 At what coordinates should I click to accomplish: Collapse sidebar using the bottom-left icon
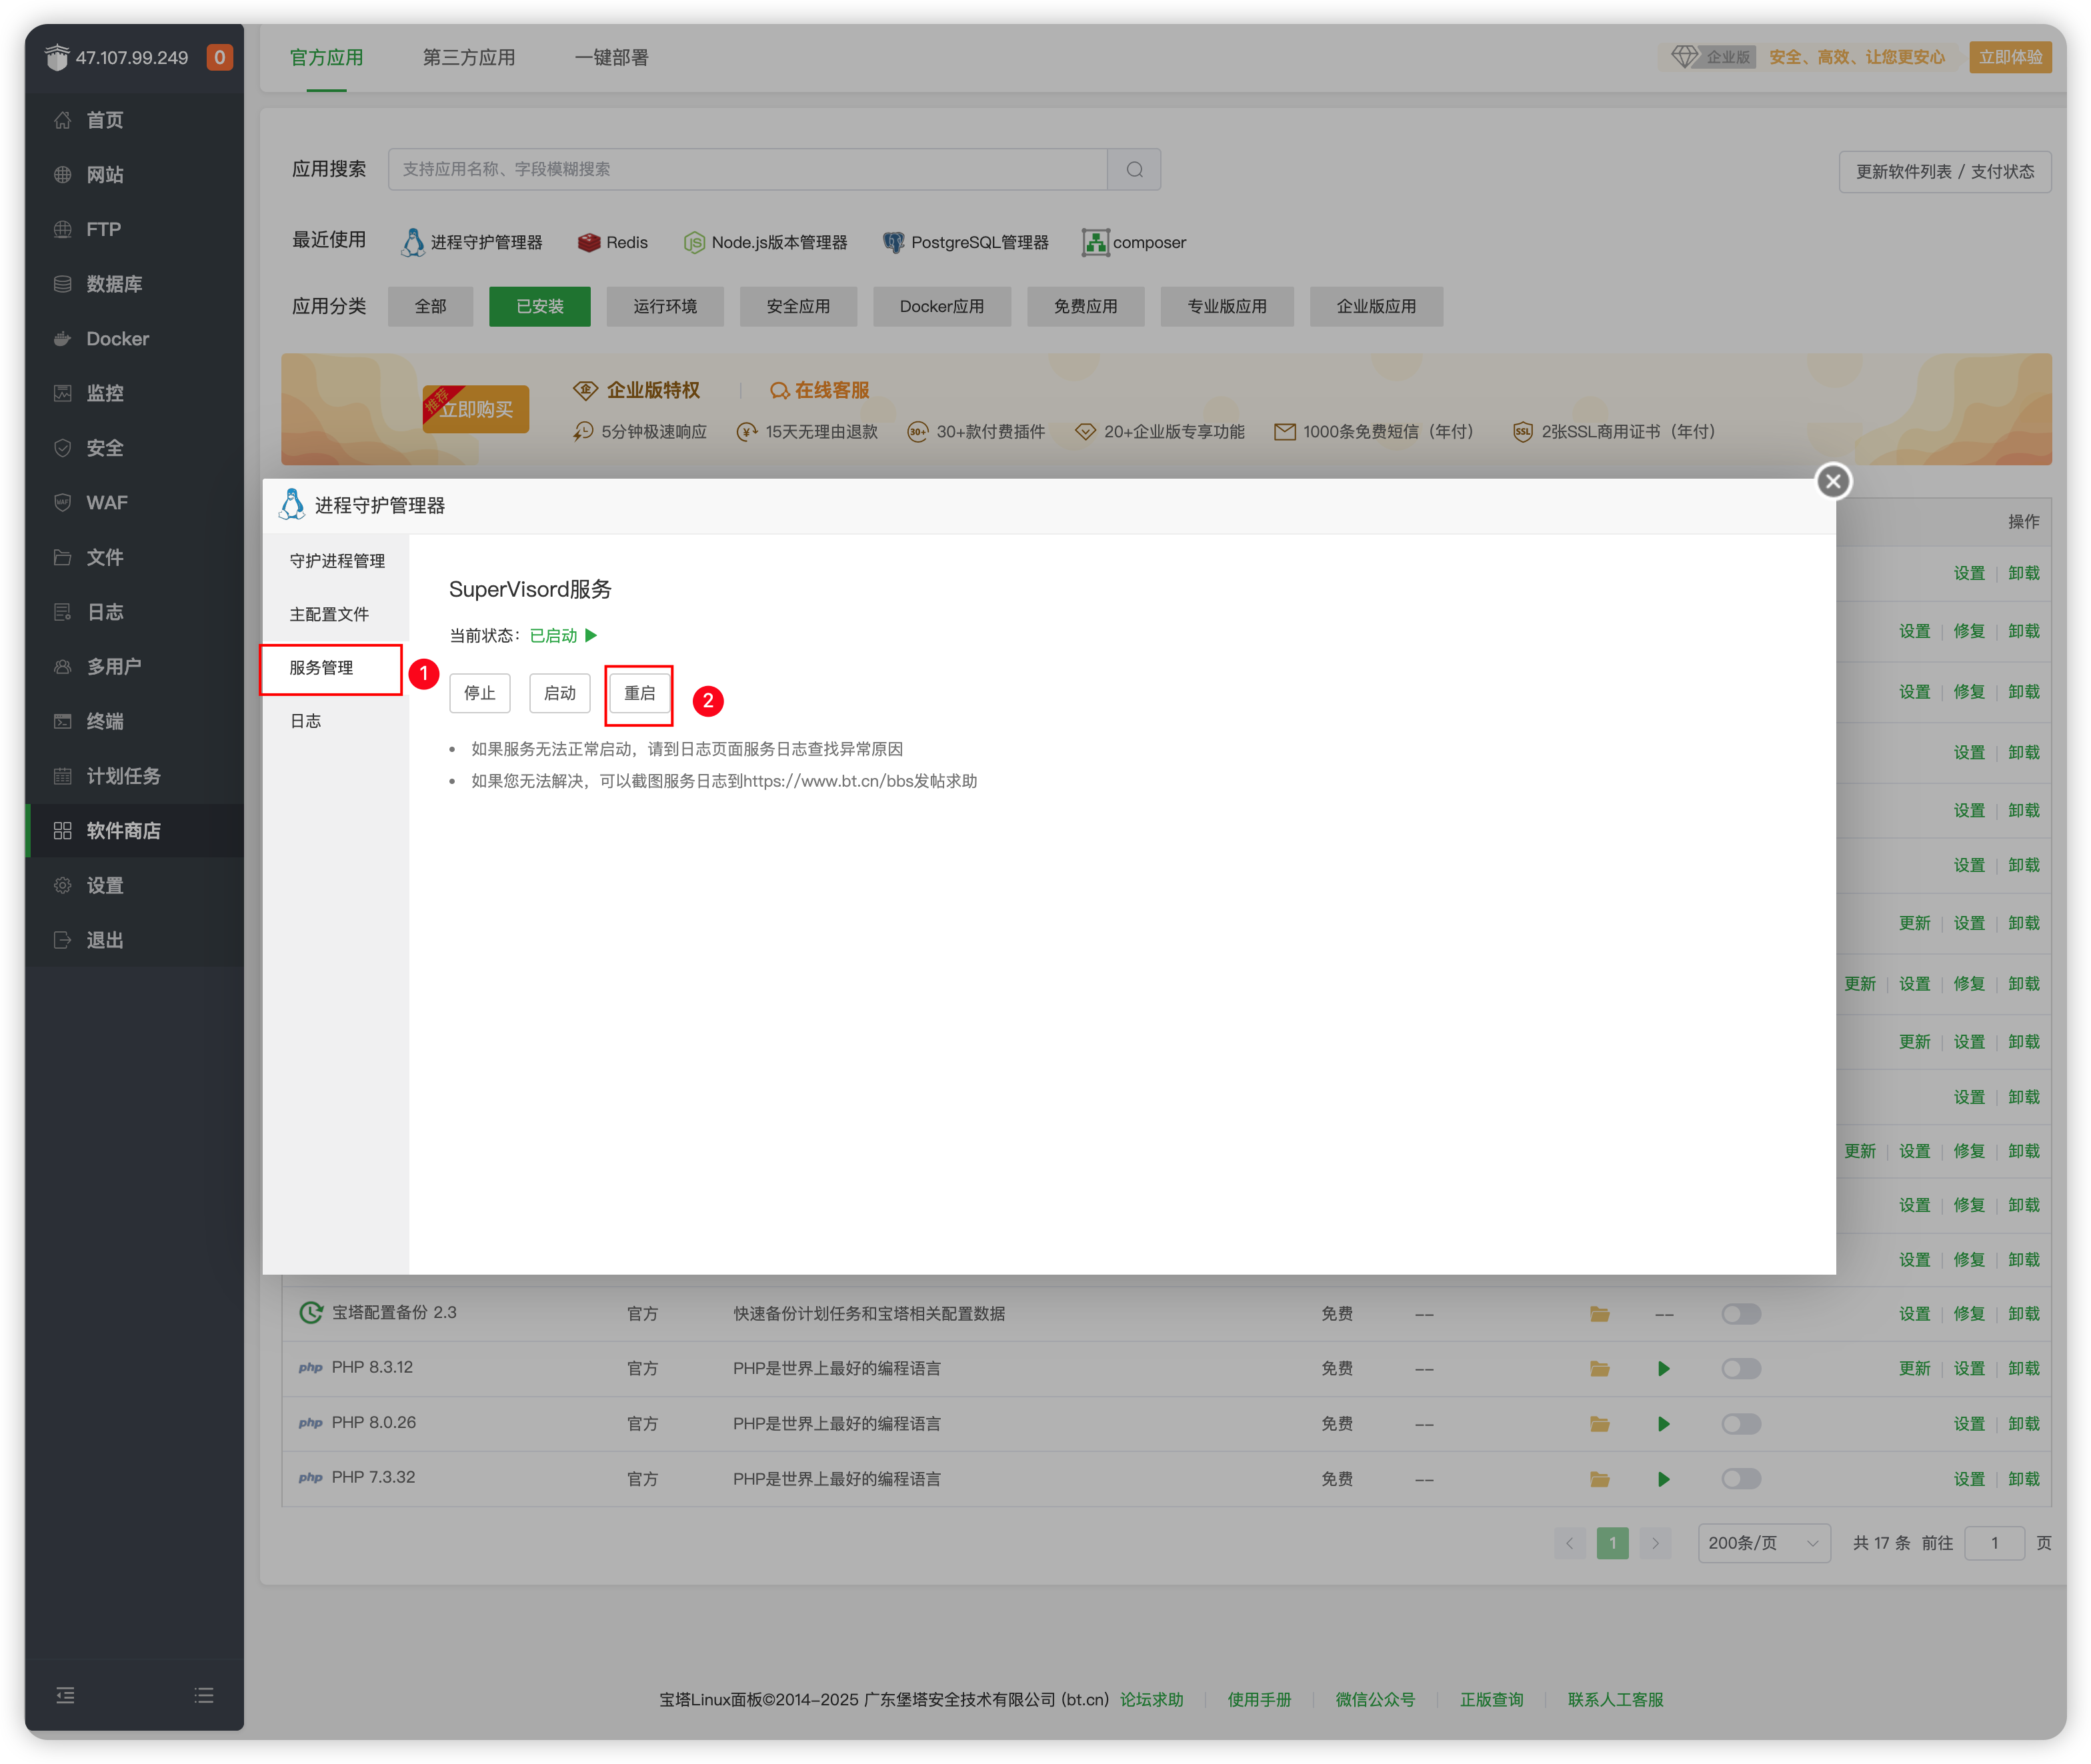pyautogui.click(x=65, y=1695)
